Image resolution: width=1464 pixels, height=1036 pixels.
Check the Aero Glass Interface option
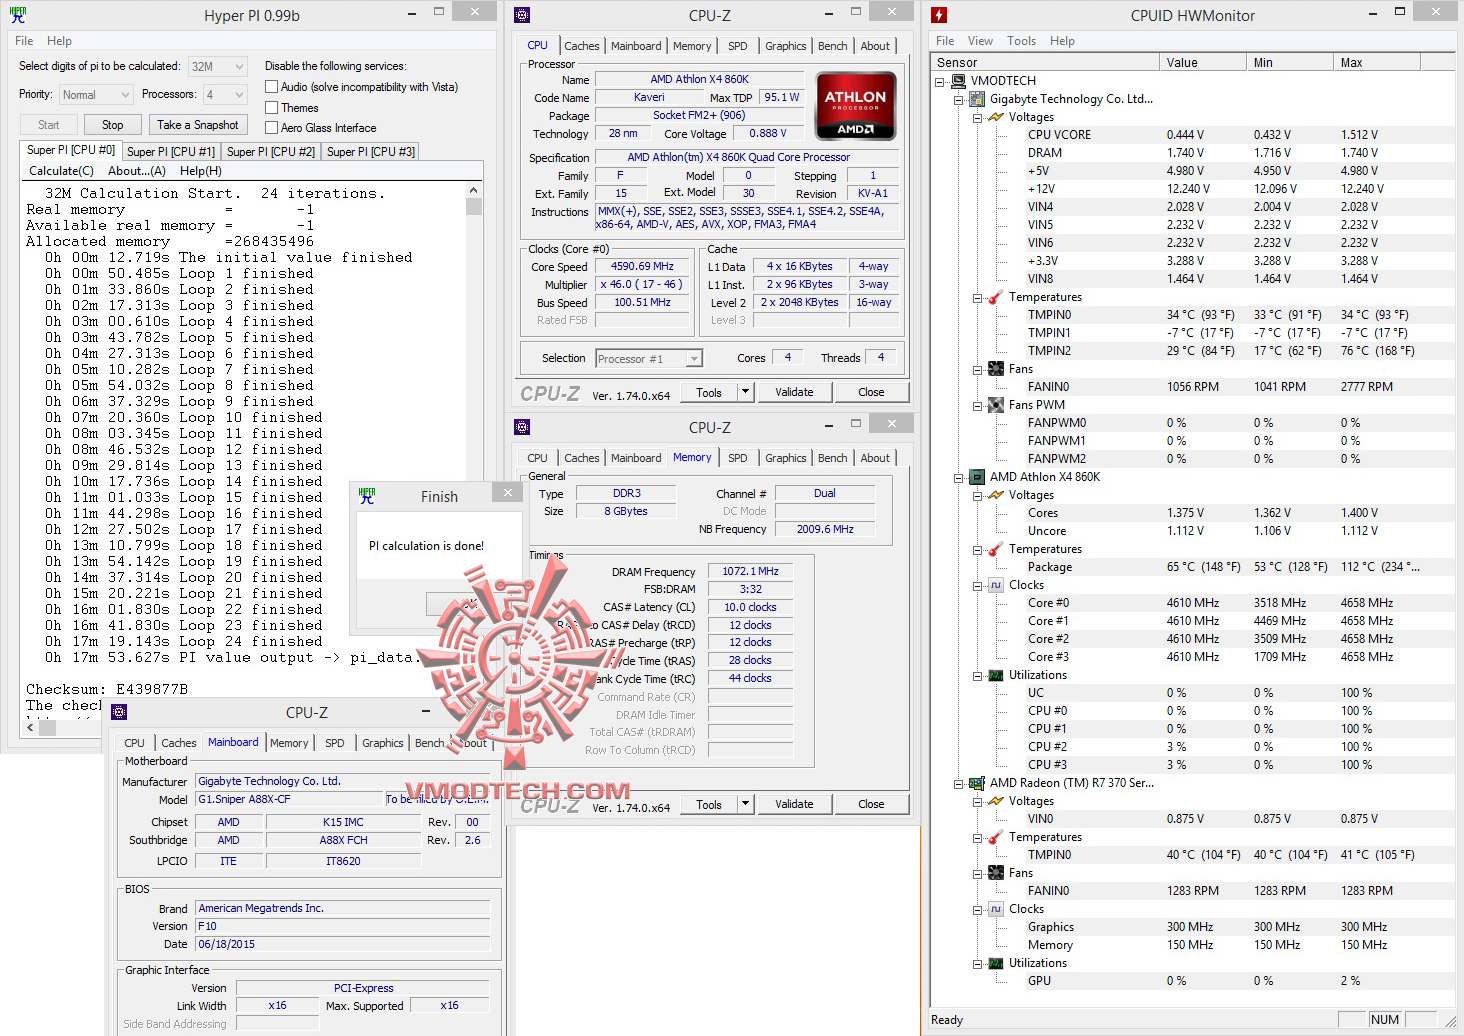271,127
